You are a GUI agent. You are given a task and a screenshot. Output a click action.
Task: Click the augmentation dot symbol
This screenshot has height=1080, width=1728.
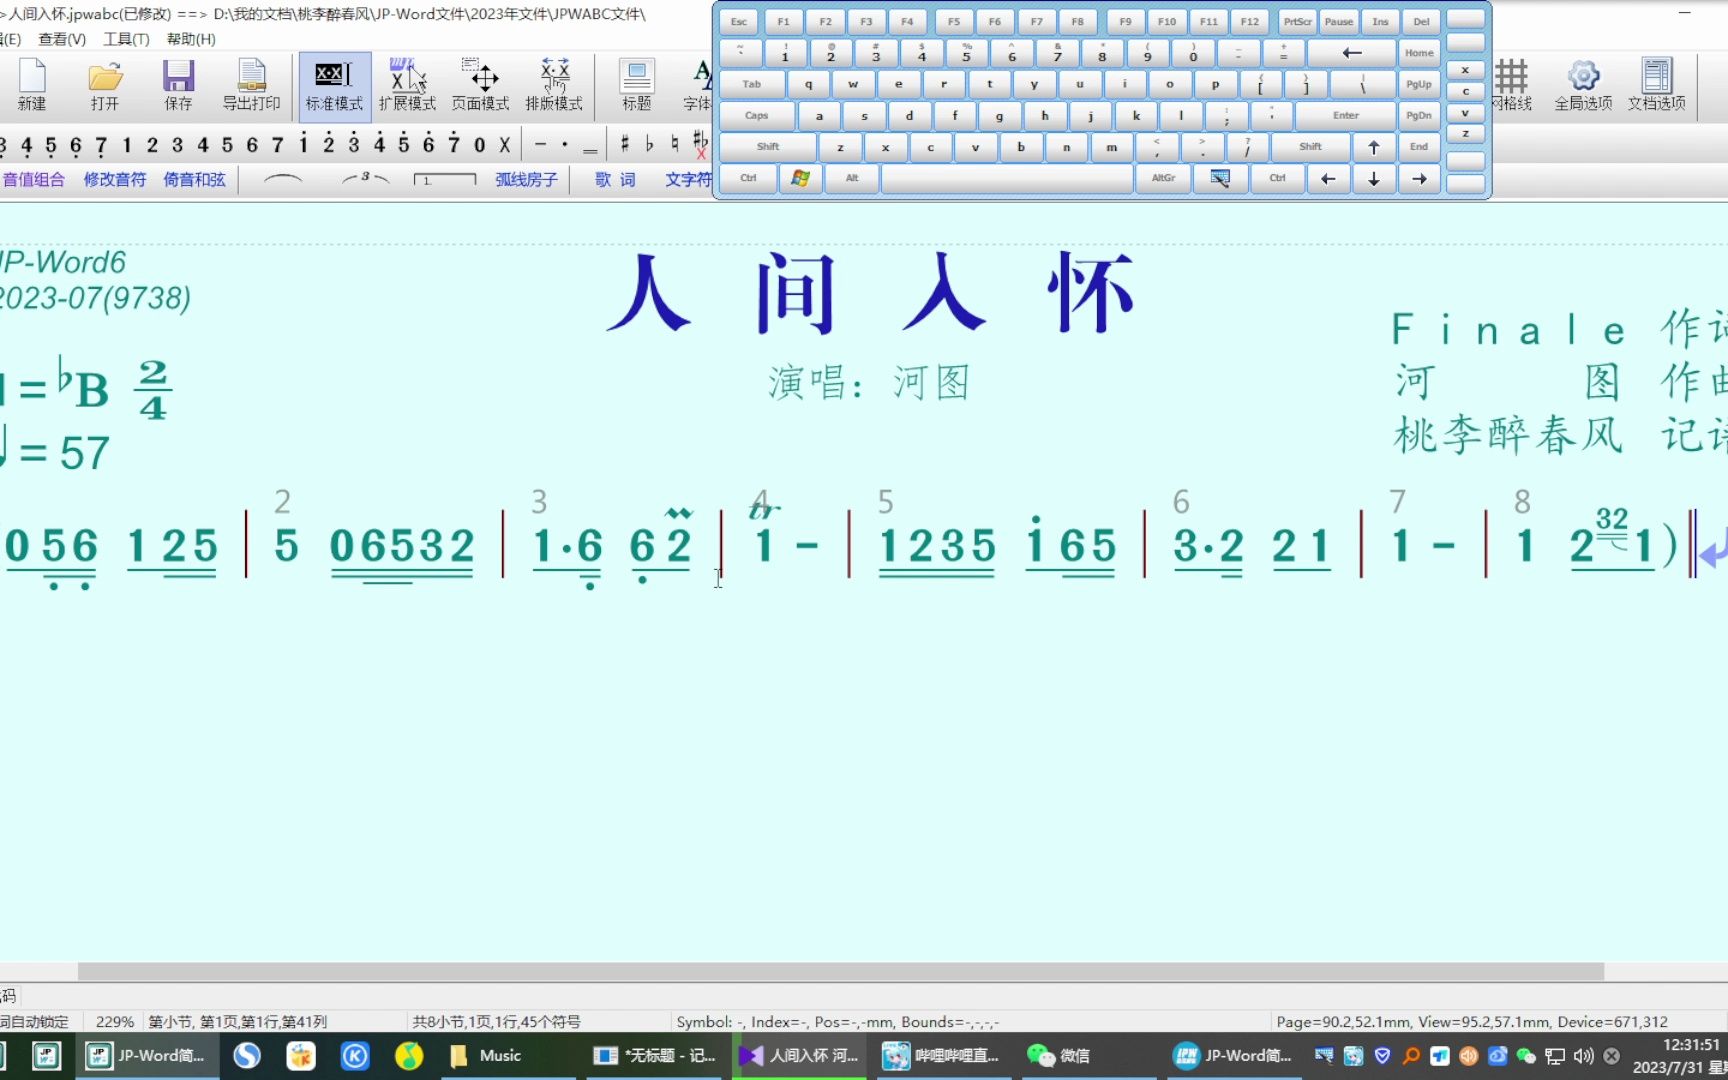tap(565, 144)
